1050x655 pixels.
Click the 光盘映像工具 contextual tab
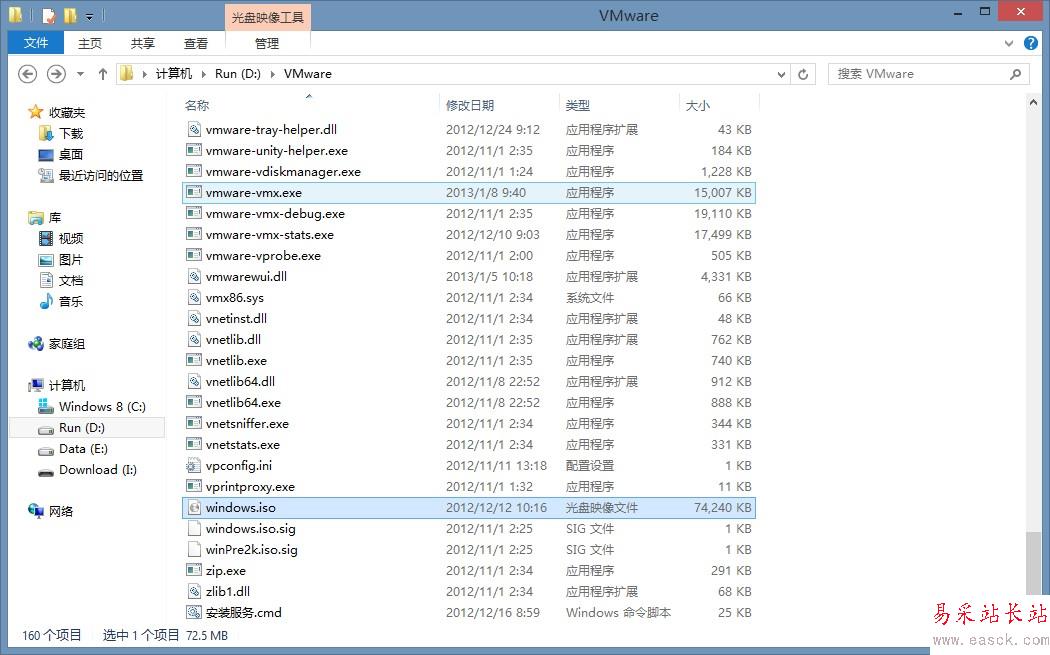tap(268, 17)
